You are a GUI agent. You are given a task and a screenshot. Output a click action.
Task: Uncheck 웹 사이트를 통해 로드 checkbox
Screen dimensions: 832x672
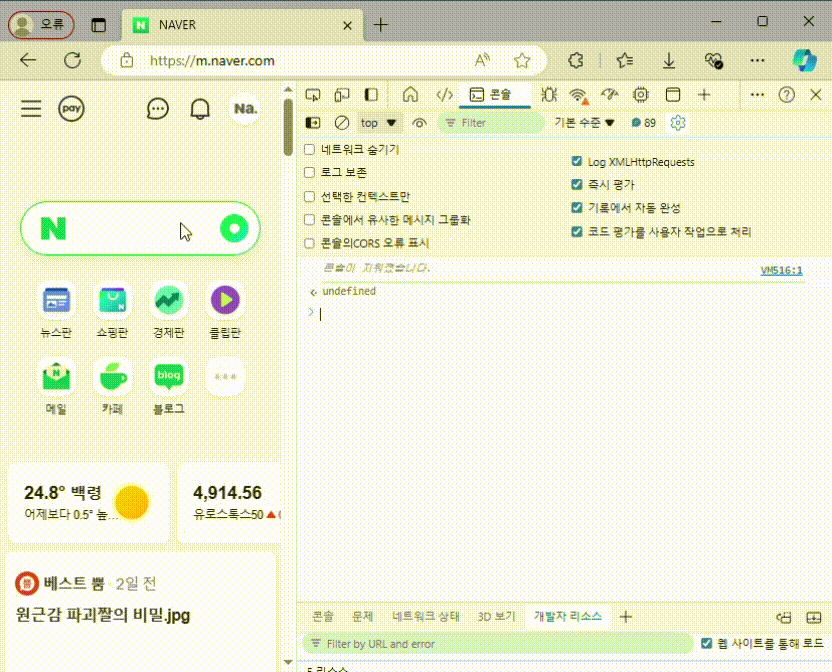tap(706, 643)
